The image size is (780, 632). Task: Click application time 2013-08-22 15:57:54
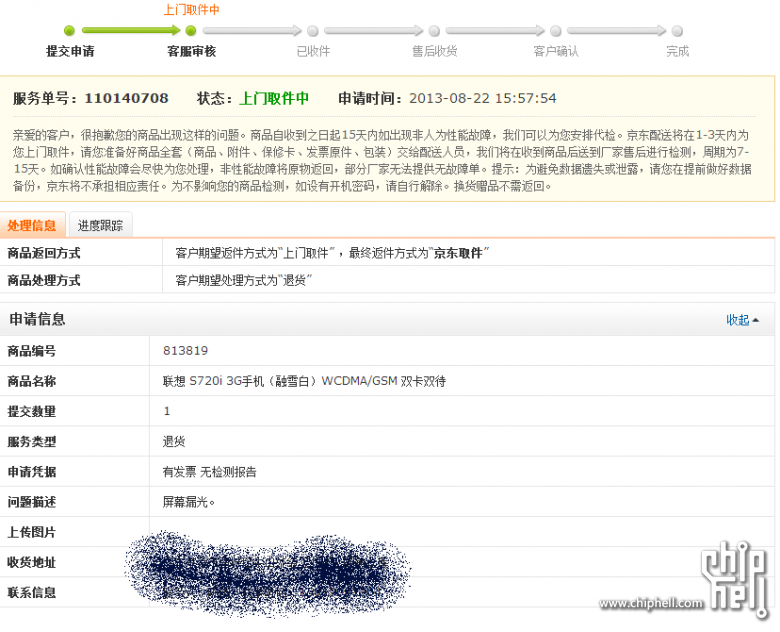[x=483, y=98]
